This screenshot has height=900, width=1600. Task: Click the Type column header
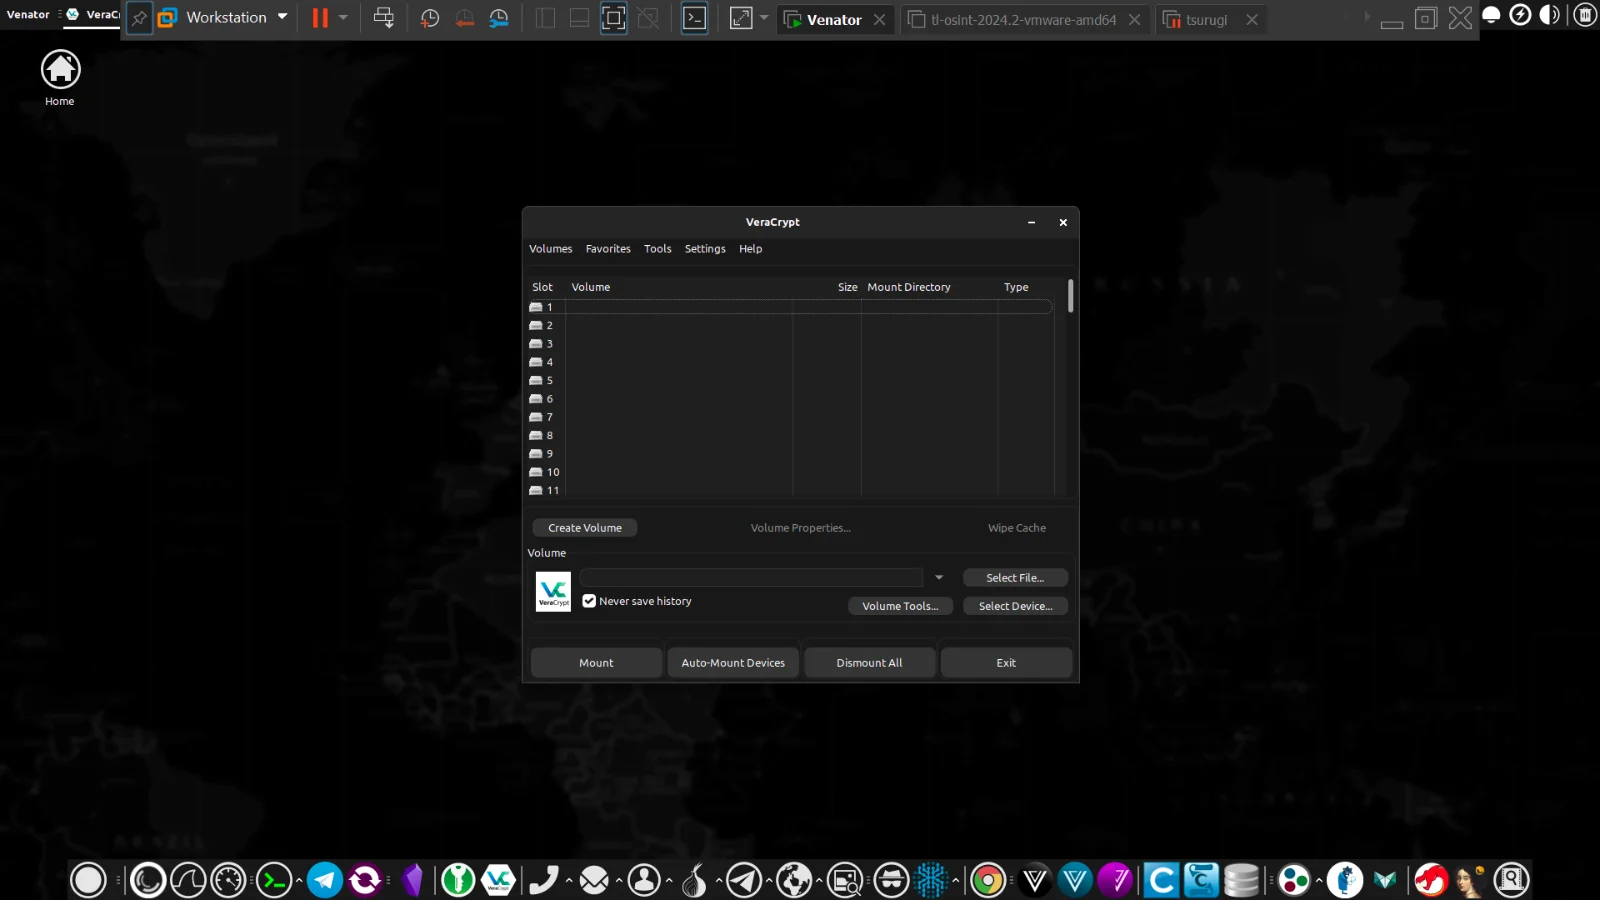coord(1016,287)
